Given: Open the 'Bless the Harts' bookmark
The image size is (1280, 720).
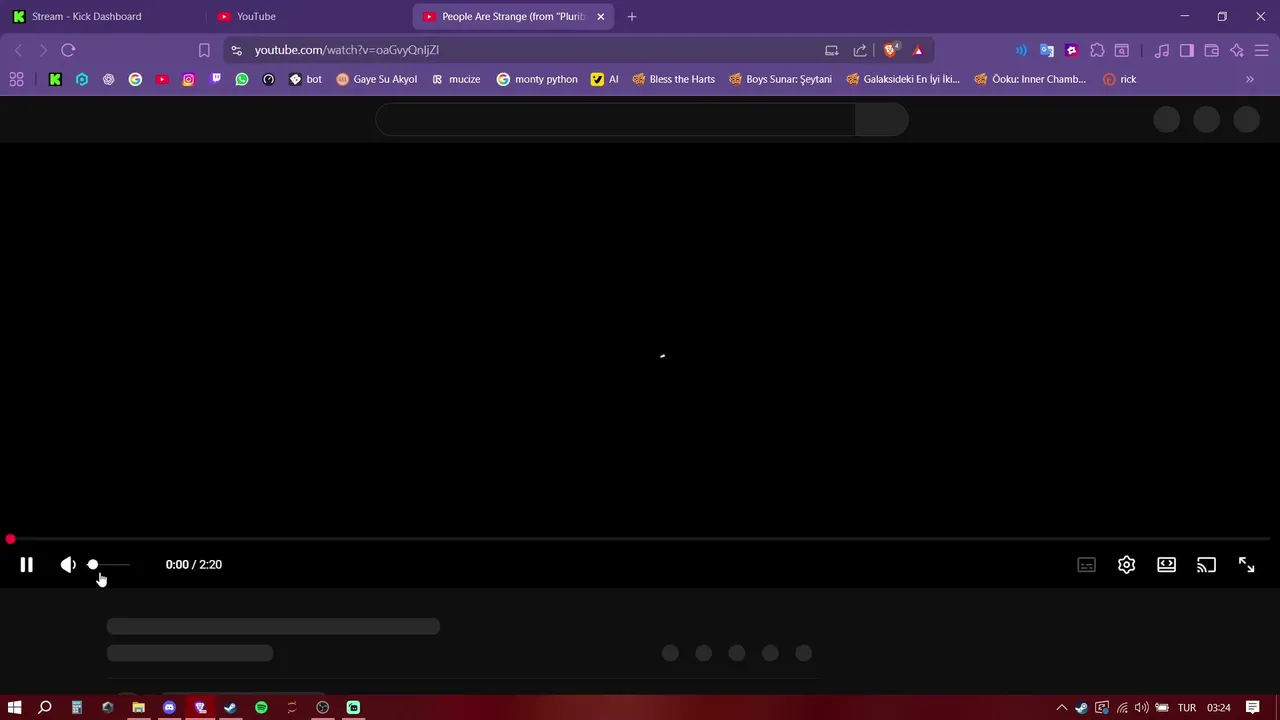Looking at the screenshot, I should (673, 79).
